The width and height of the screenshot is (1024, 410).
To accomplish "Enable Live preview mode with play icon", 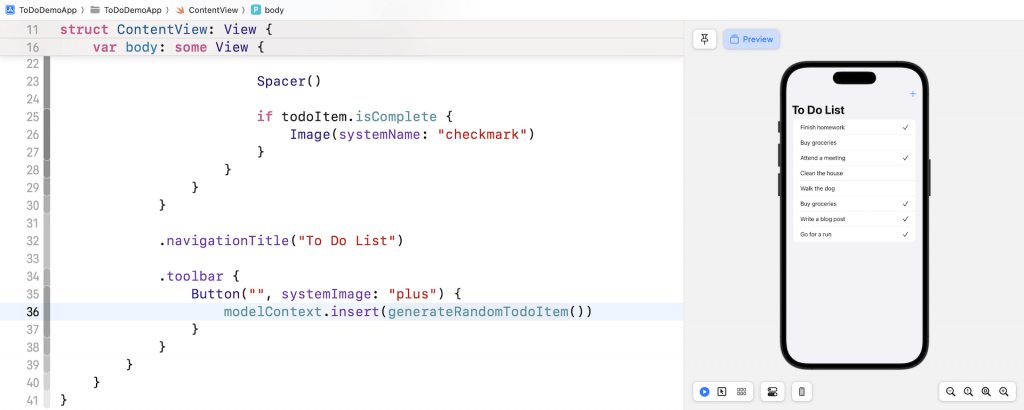I will 705,392.
